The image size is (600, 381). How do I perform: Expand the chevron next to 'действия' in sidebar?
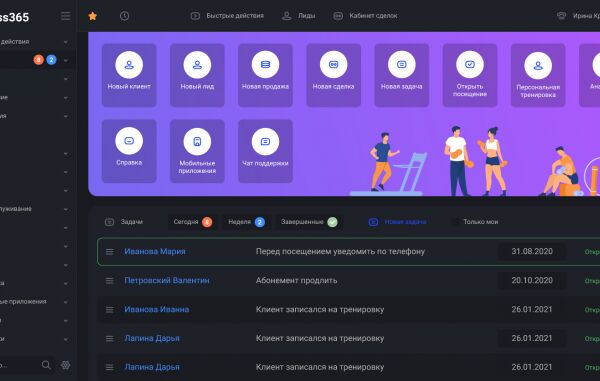(x=65, y=42)
